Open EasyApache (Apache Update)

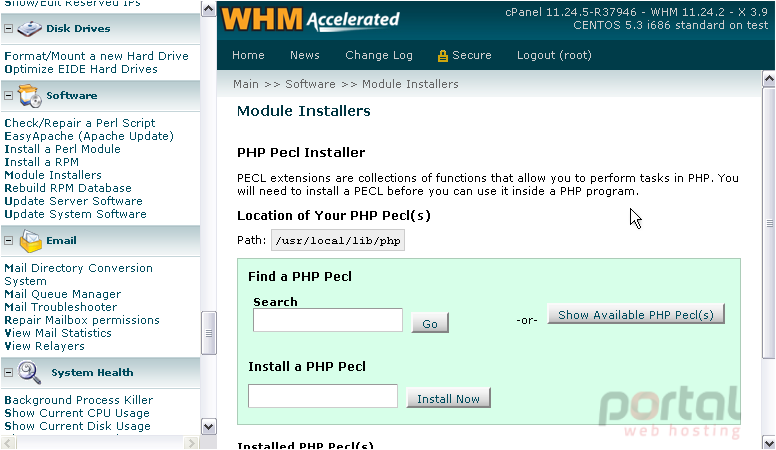(x=89, y=136)
